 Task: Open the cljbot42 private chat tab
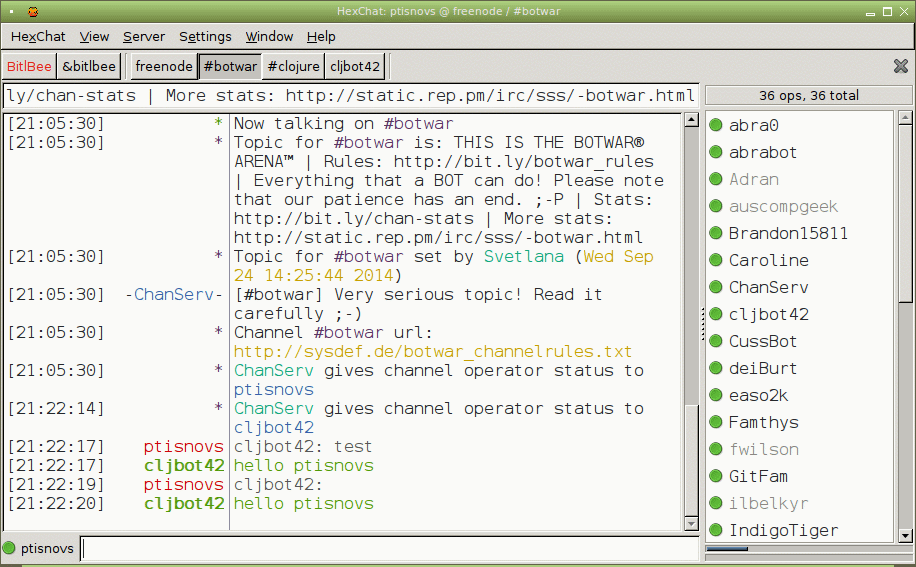coord(355,67)
